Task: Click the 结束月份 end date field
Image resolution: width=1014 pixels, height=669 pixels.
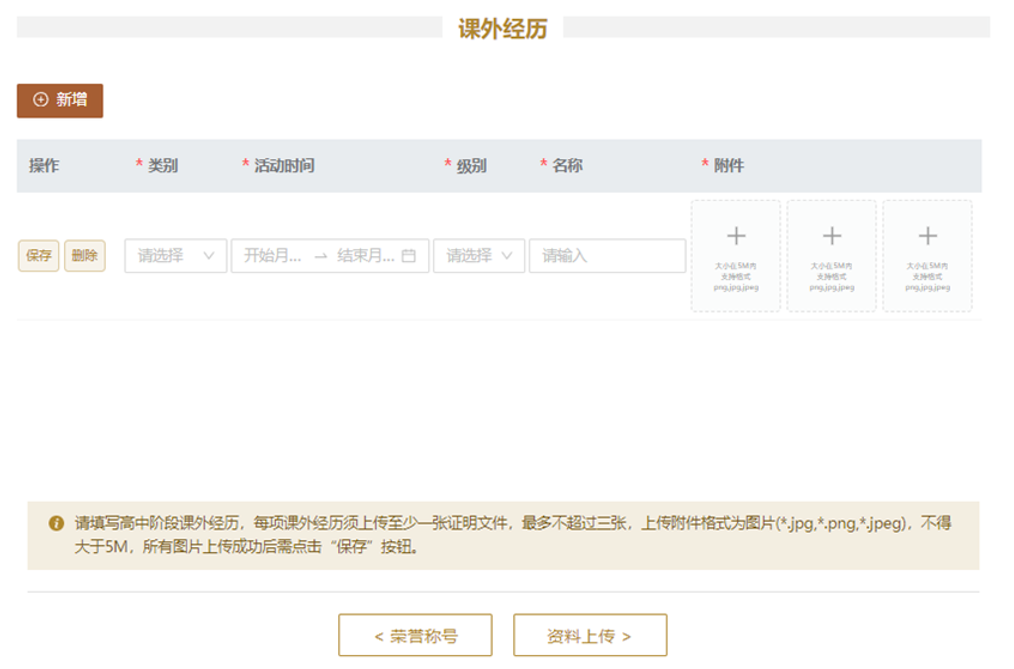Action: pos(365,256)
